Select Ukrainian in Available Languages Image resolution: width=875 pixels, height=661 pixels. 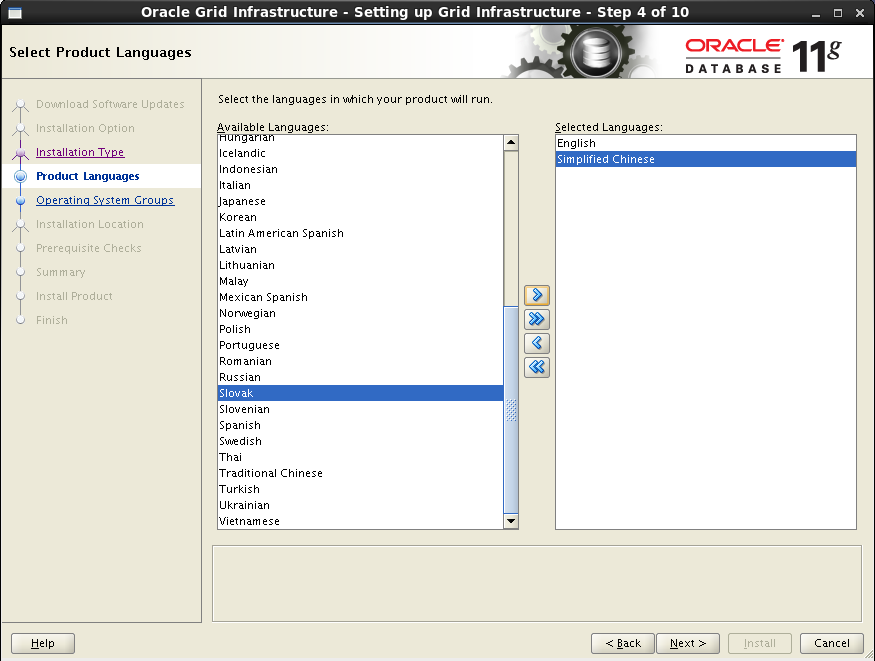tap(360, 505)
